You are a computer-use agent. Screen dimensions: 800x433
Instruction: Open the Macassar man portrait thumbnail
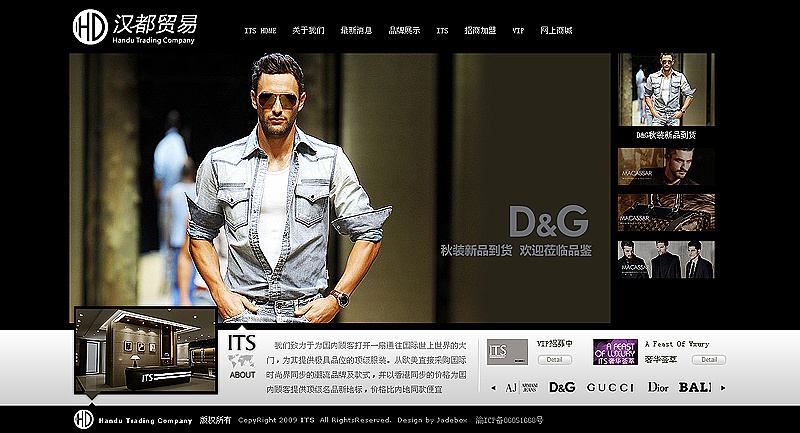(666, 167)
